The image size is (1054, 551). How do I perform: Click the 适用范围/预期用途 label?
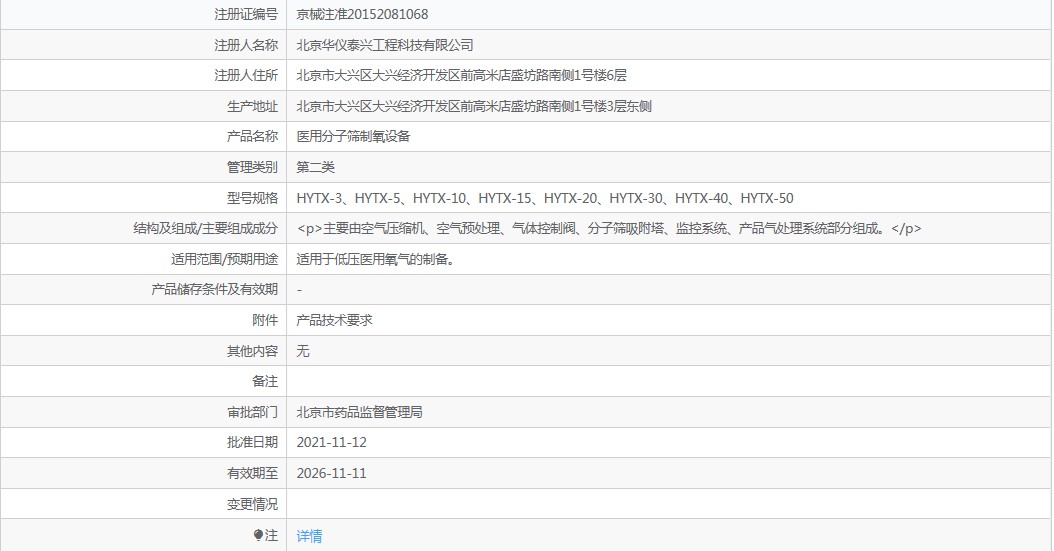pyautogui.click(x=225, y=259)
